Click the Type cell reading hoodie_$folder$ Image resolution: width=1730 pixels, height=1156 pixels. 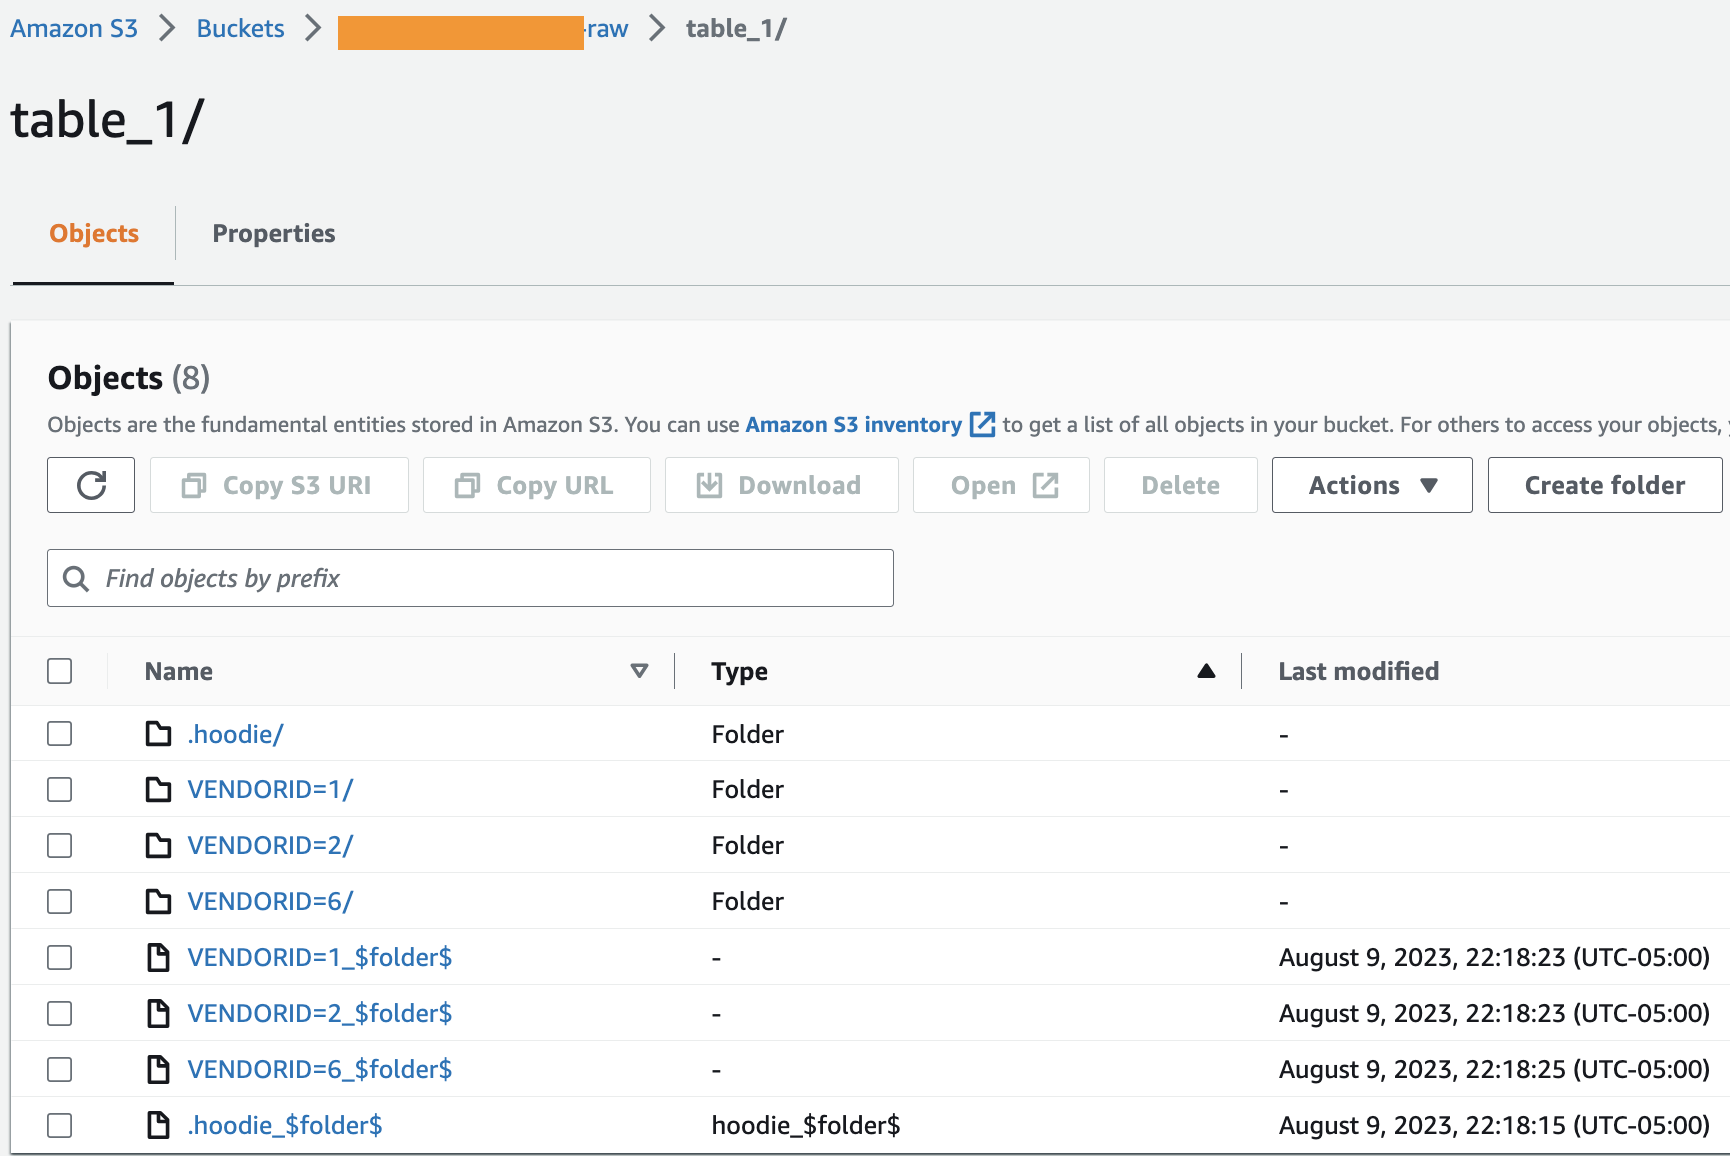pyautogui.click(x=806, y=1126)
